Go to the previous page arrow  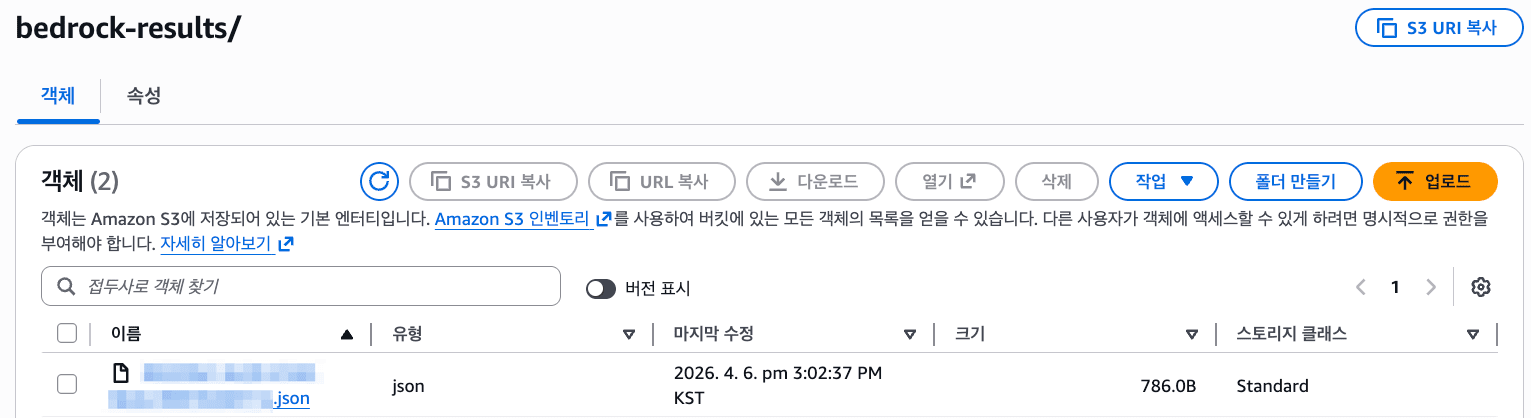(x=1360, y=288)
